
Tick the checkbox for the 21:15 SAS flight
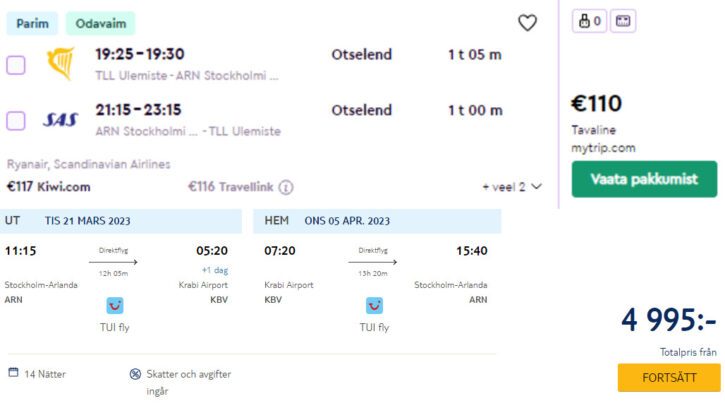tap(16, 121)
